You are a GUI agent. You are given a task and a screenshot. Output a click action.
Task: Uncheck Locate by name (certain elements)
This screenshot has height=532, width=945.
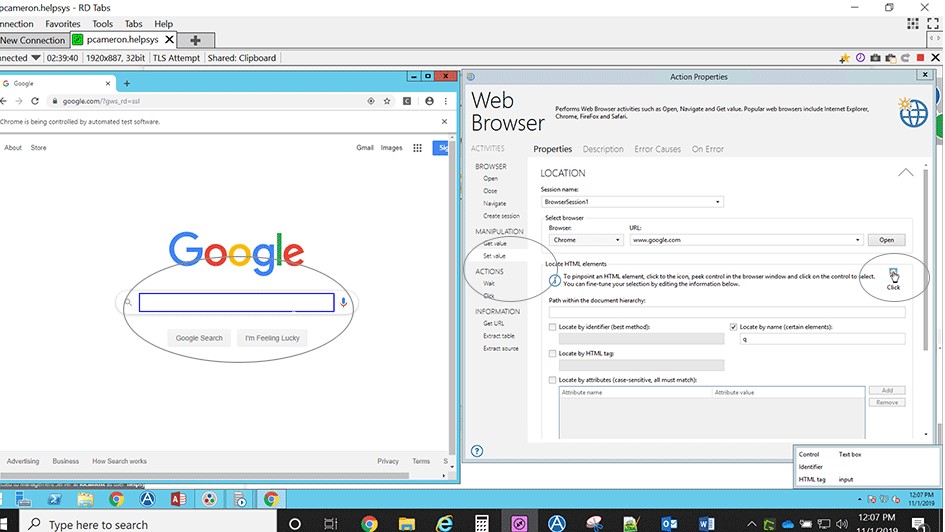733,327
